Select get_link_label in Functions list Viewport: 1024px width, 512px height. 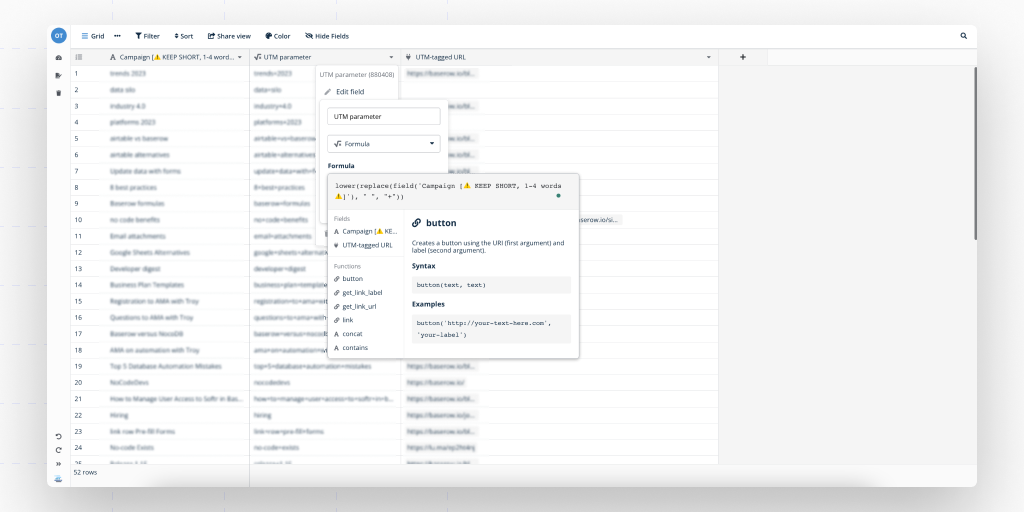[362, 292]
